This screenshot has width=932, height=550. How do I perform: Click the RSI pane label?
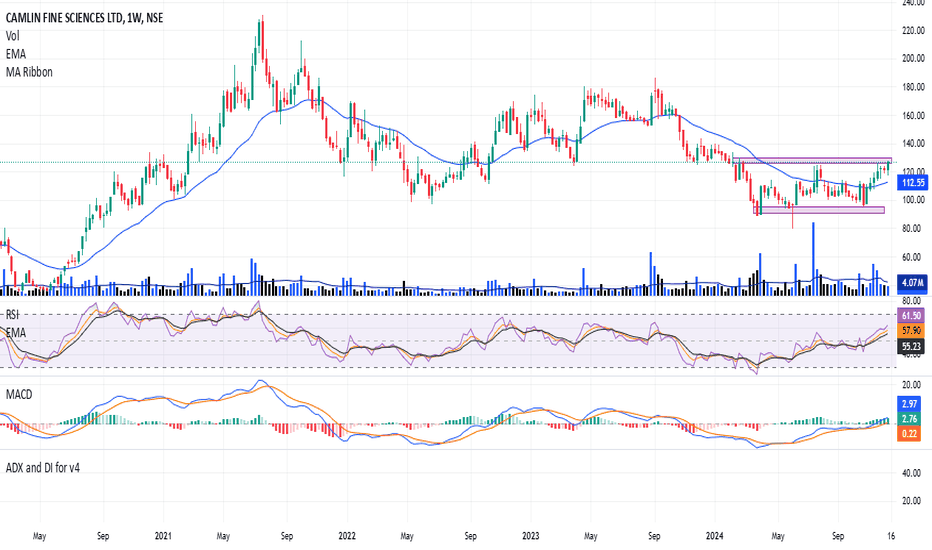(12, 315)
